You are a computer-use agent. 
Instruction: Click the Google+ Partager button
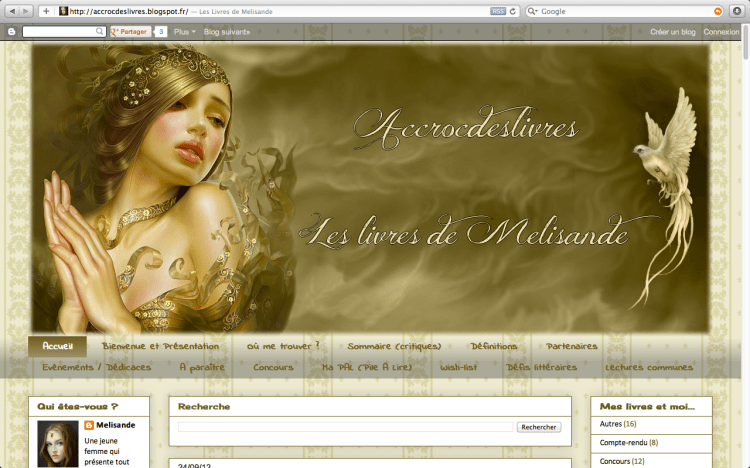point(129,32)
